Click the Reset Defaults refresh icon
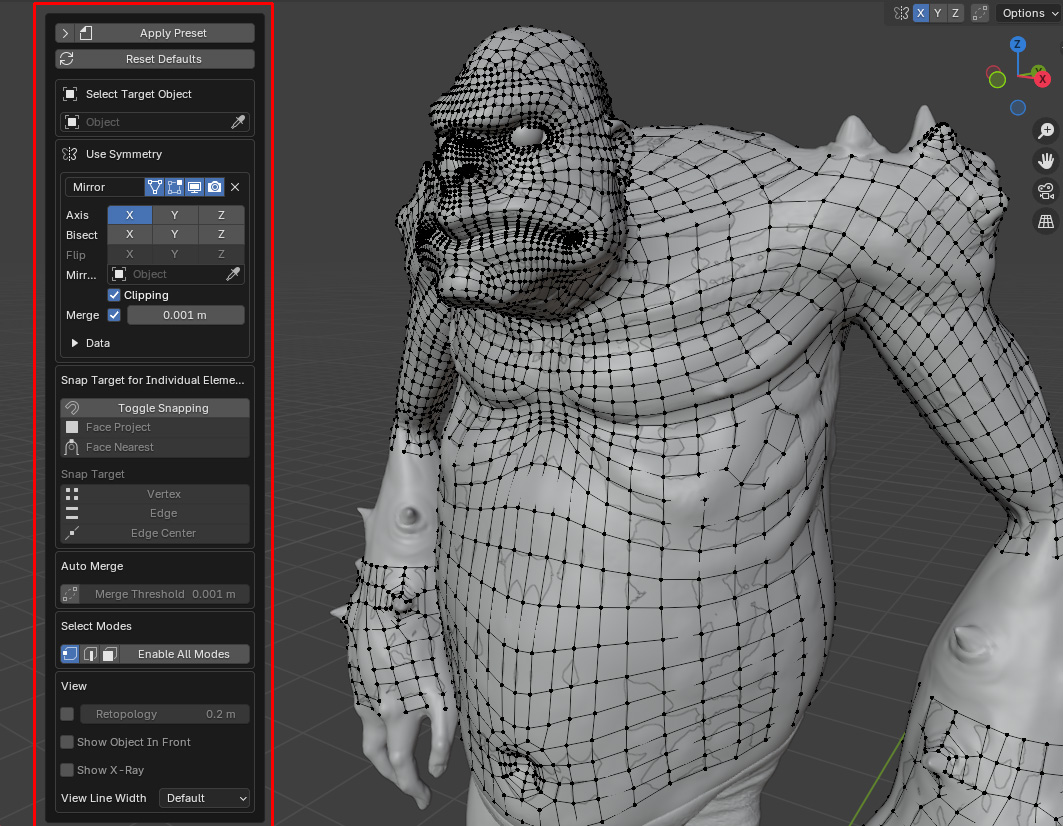This screenshot has height=826, width=1063. coord(66,59)
